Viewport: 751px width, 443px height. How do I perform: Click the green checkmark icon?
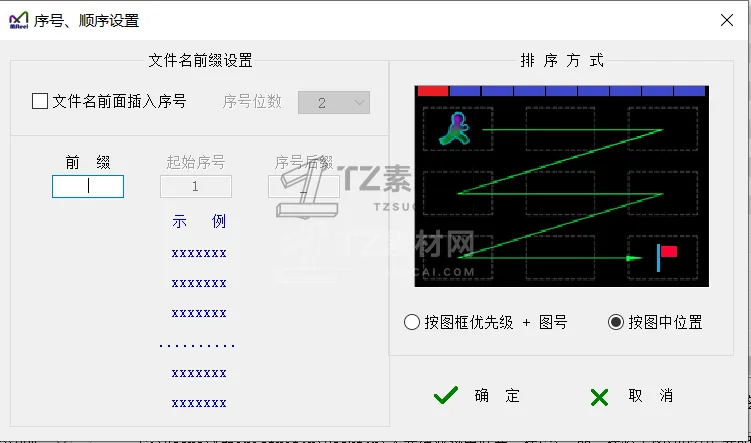click(x=445, y=396)
